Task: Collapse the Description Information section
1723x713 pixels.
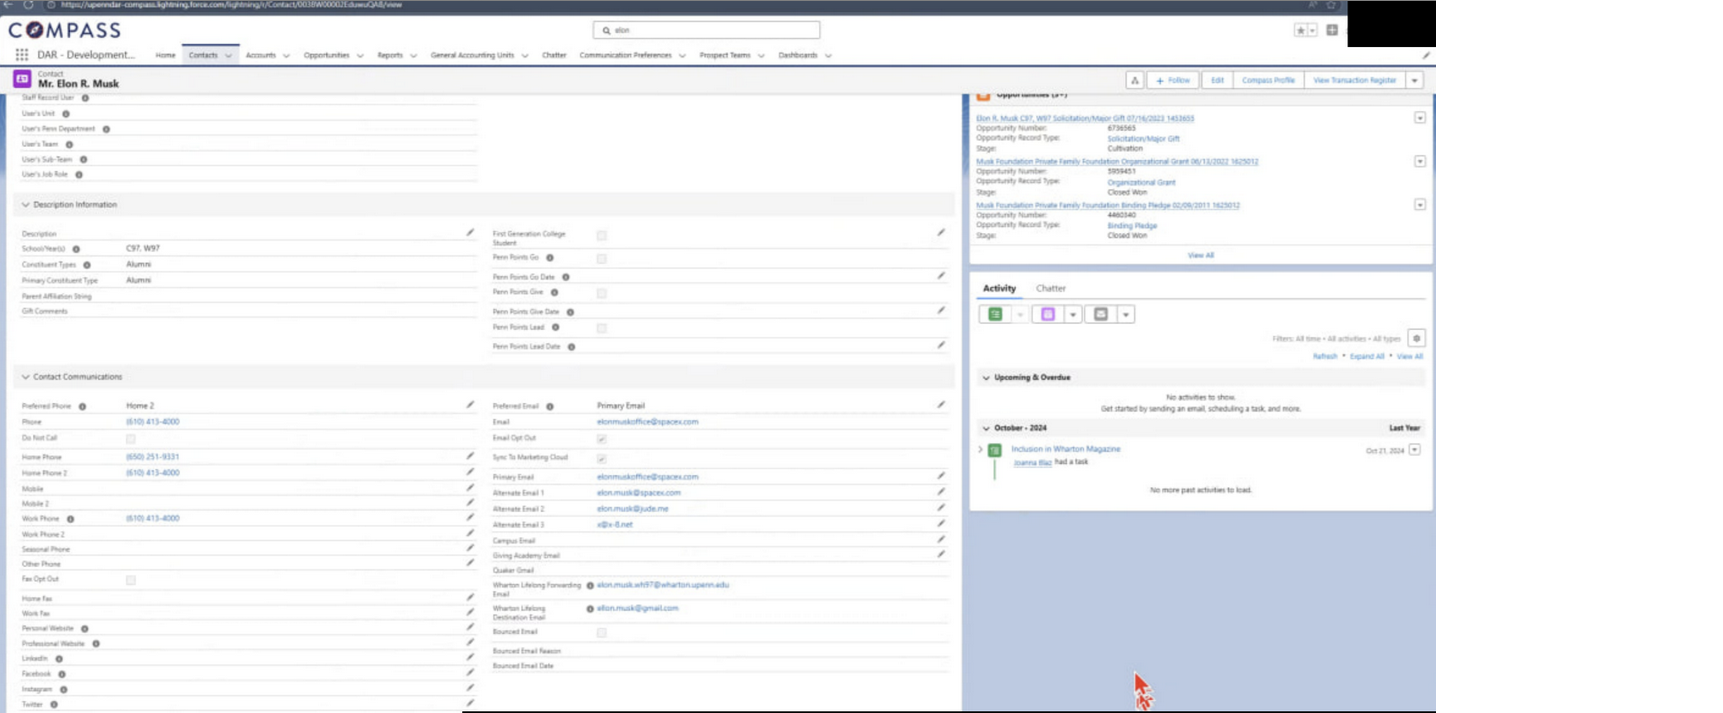Action: (26, 205)
